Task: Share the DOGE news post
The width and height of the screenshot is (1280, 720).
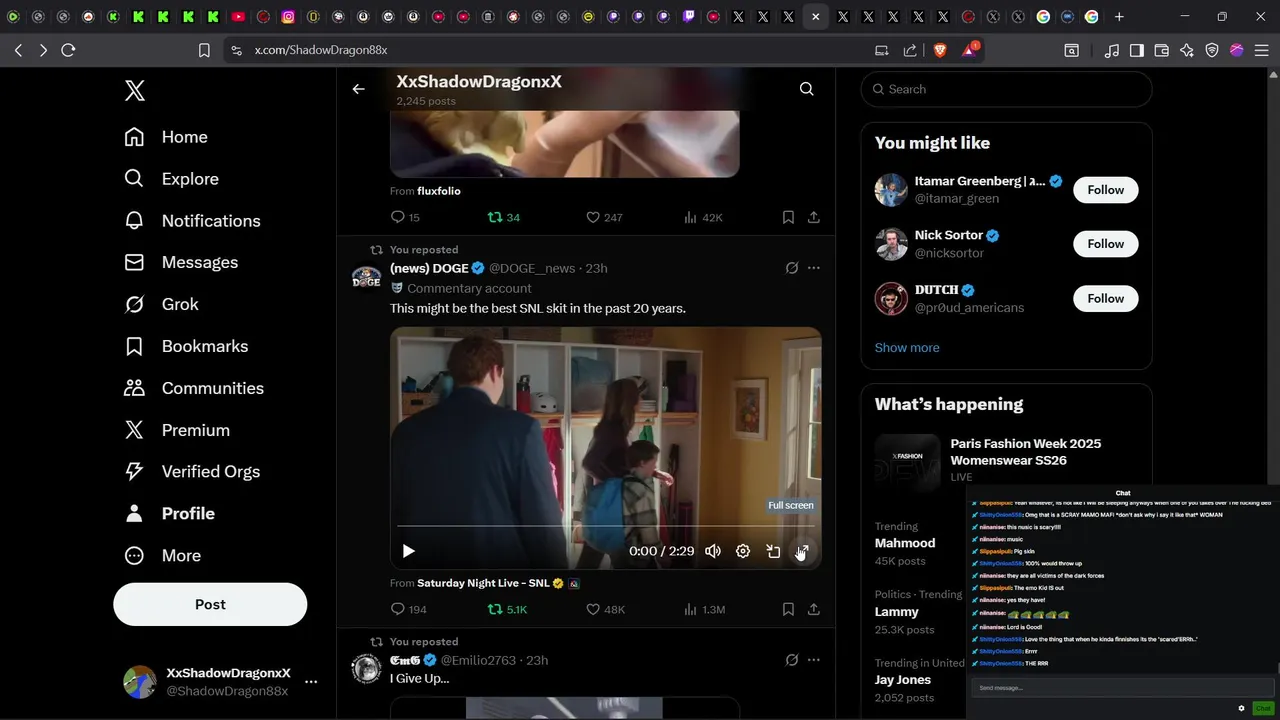Action: point(814,609)
